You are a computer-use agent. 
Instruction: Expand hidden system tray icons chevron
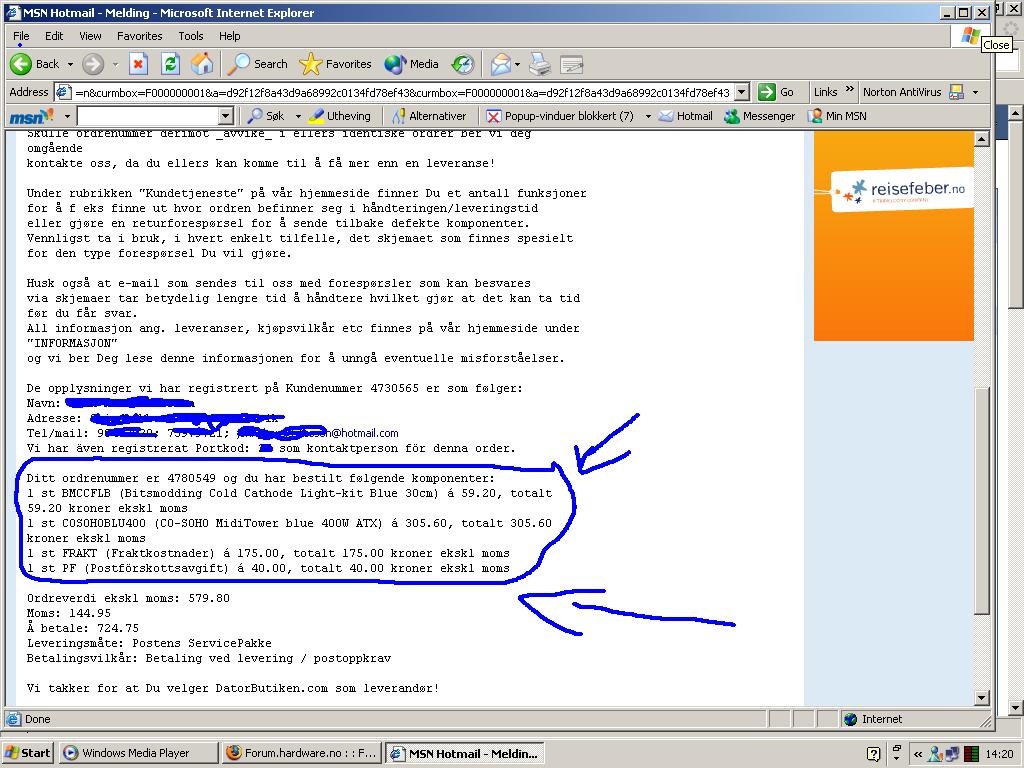(918, 754)
